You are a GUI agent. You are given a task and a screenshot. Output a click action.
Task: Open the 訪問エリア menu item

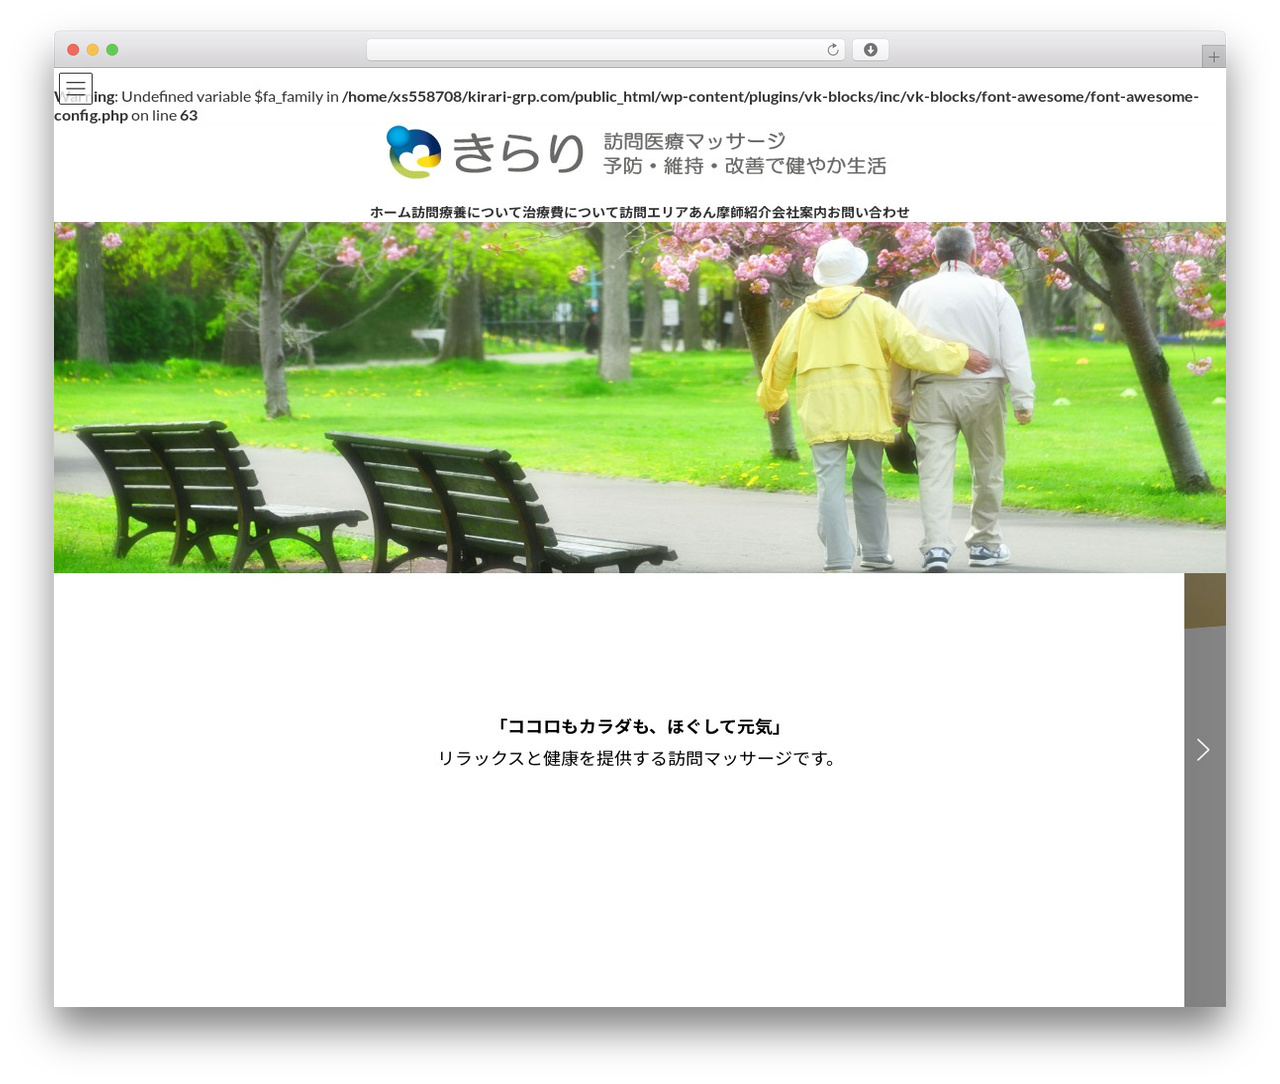click(x=654, y=212)
